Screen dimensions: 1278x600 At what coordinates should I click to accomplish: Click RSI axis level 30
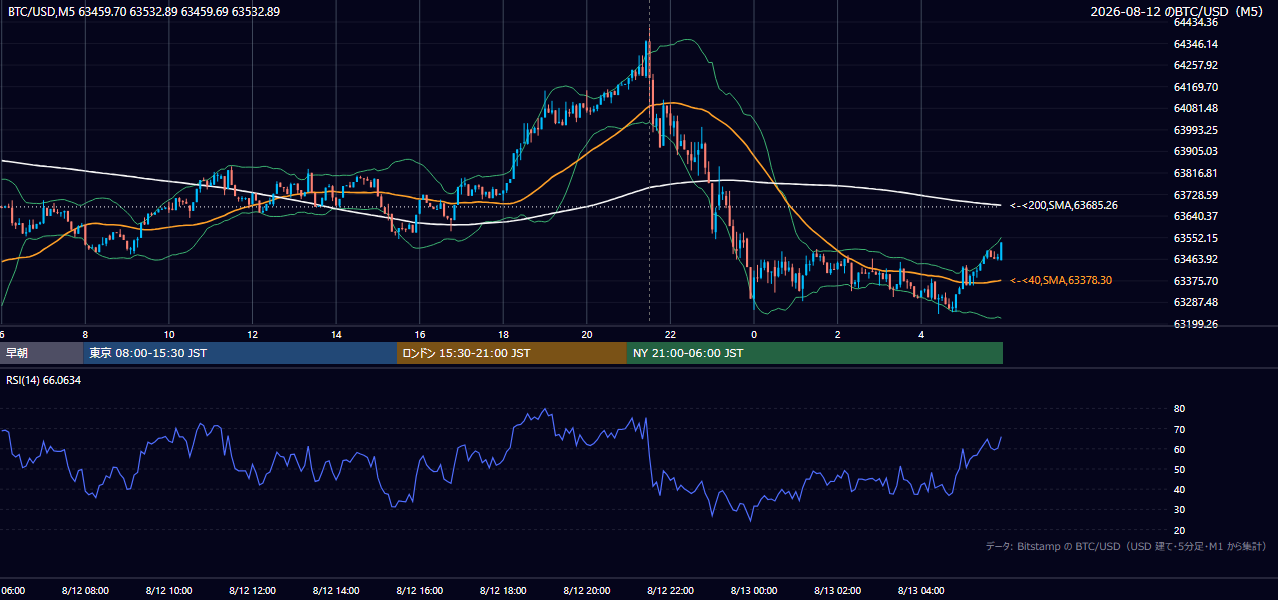coord(1179,510)
